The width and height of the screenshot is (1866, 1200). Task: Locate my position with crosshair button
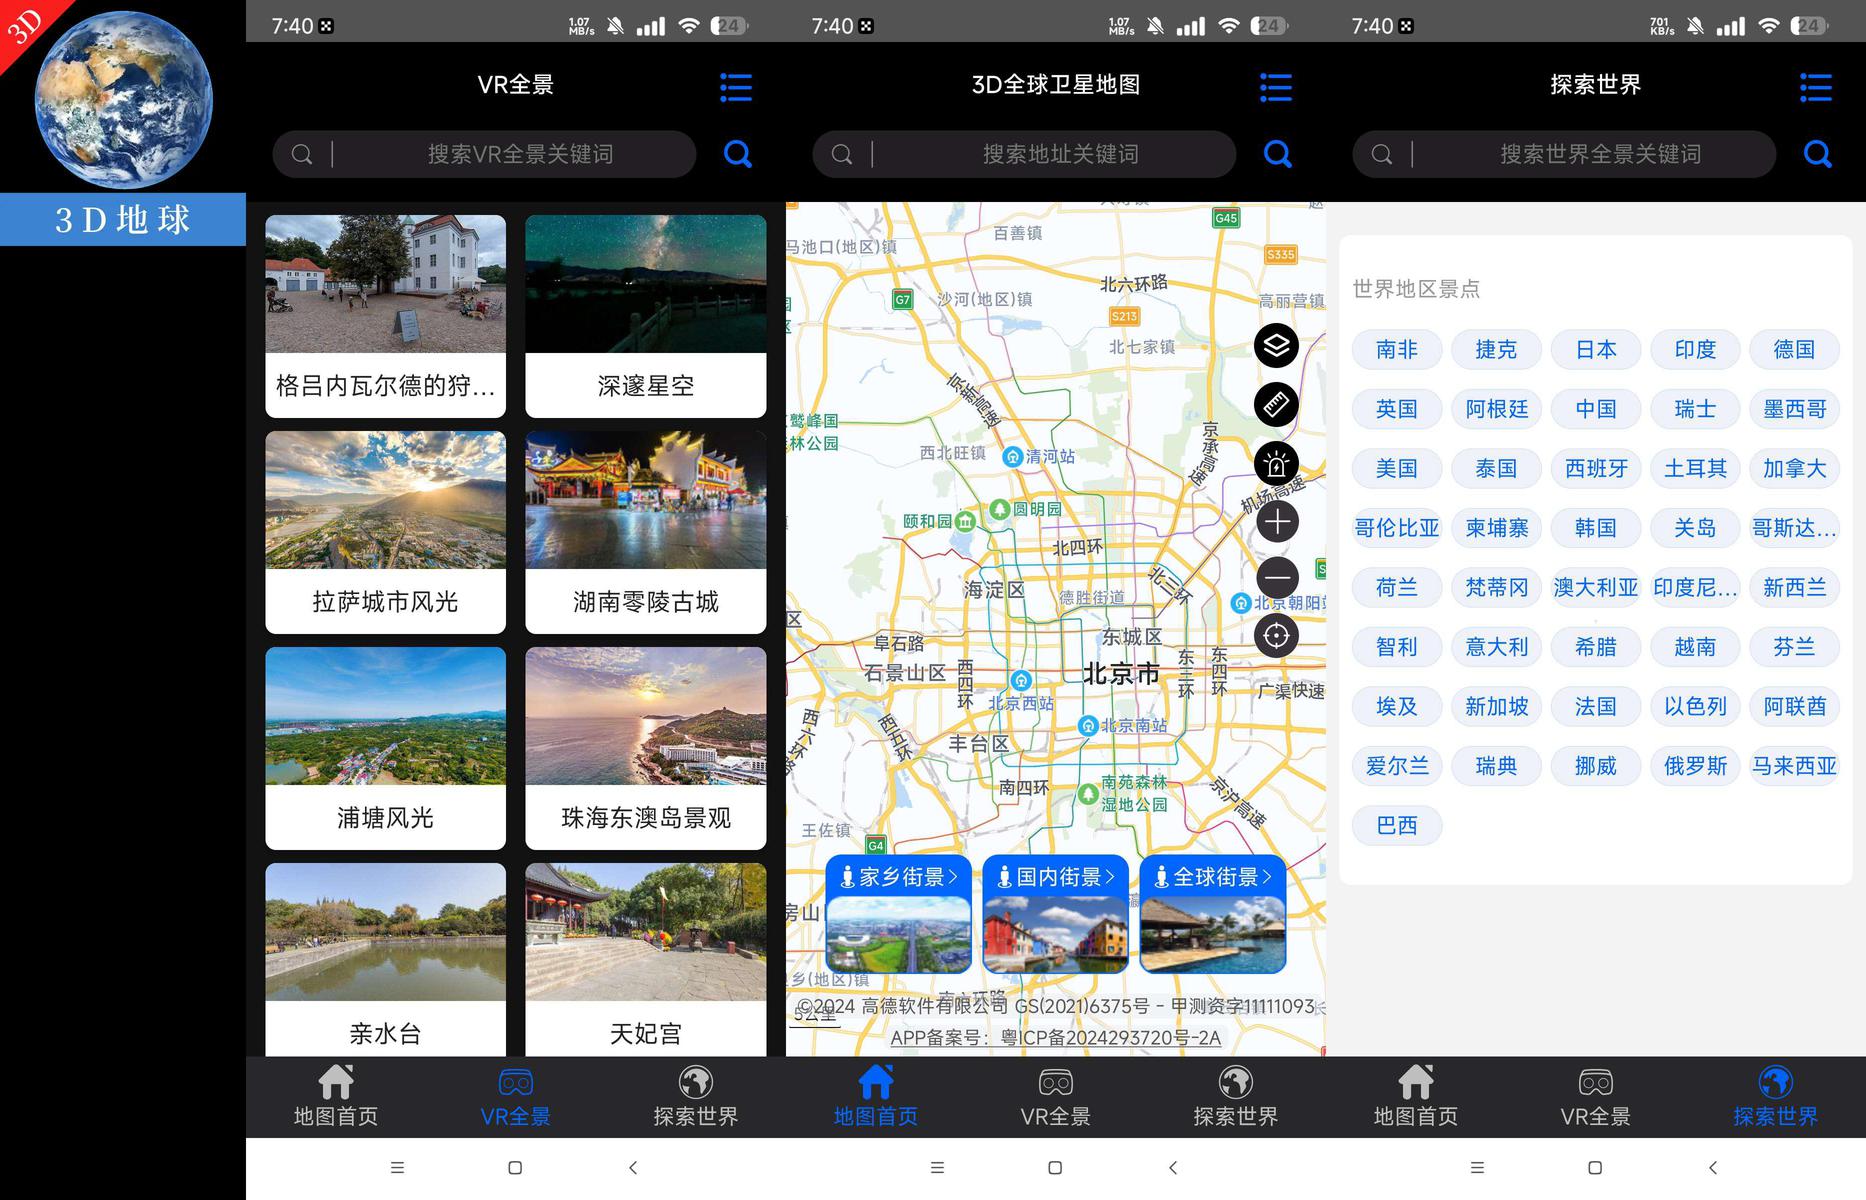pos(1276,636)
